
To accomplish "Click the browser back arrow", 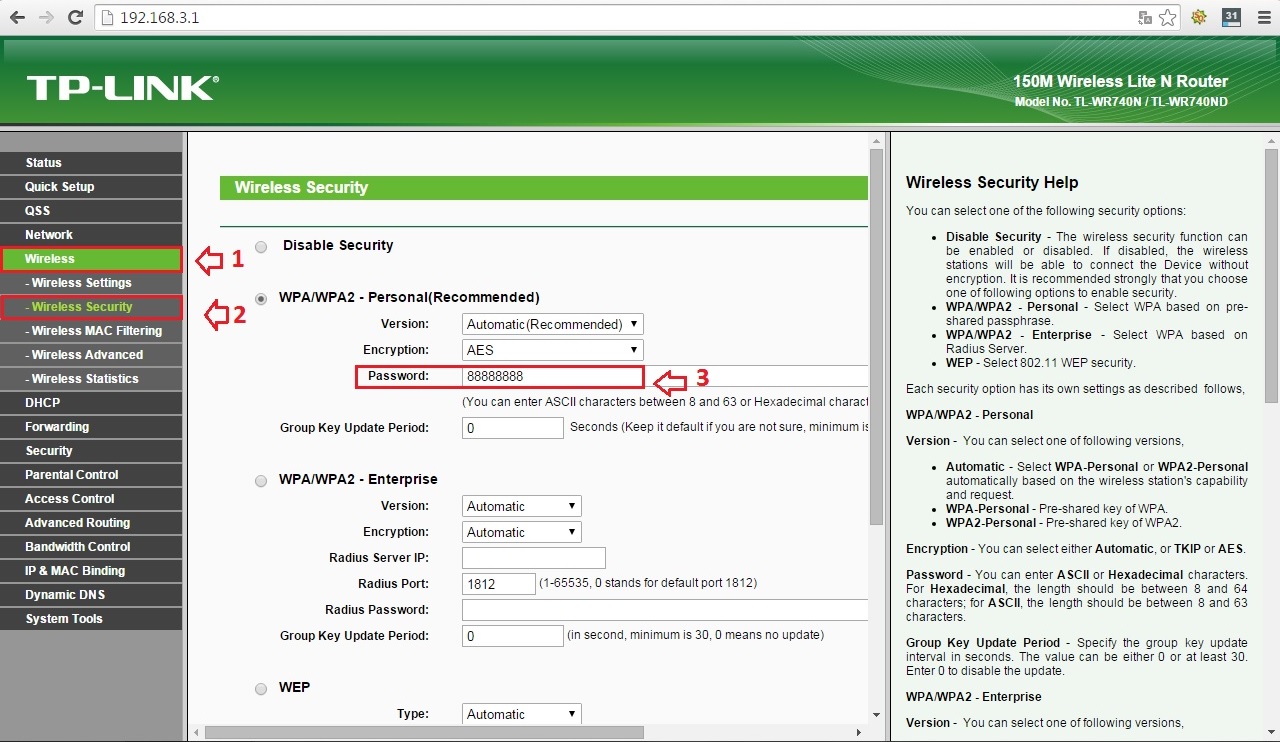I will (x=17, y=18).
